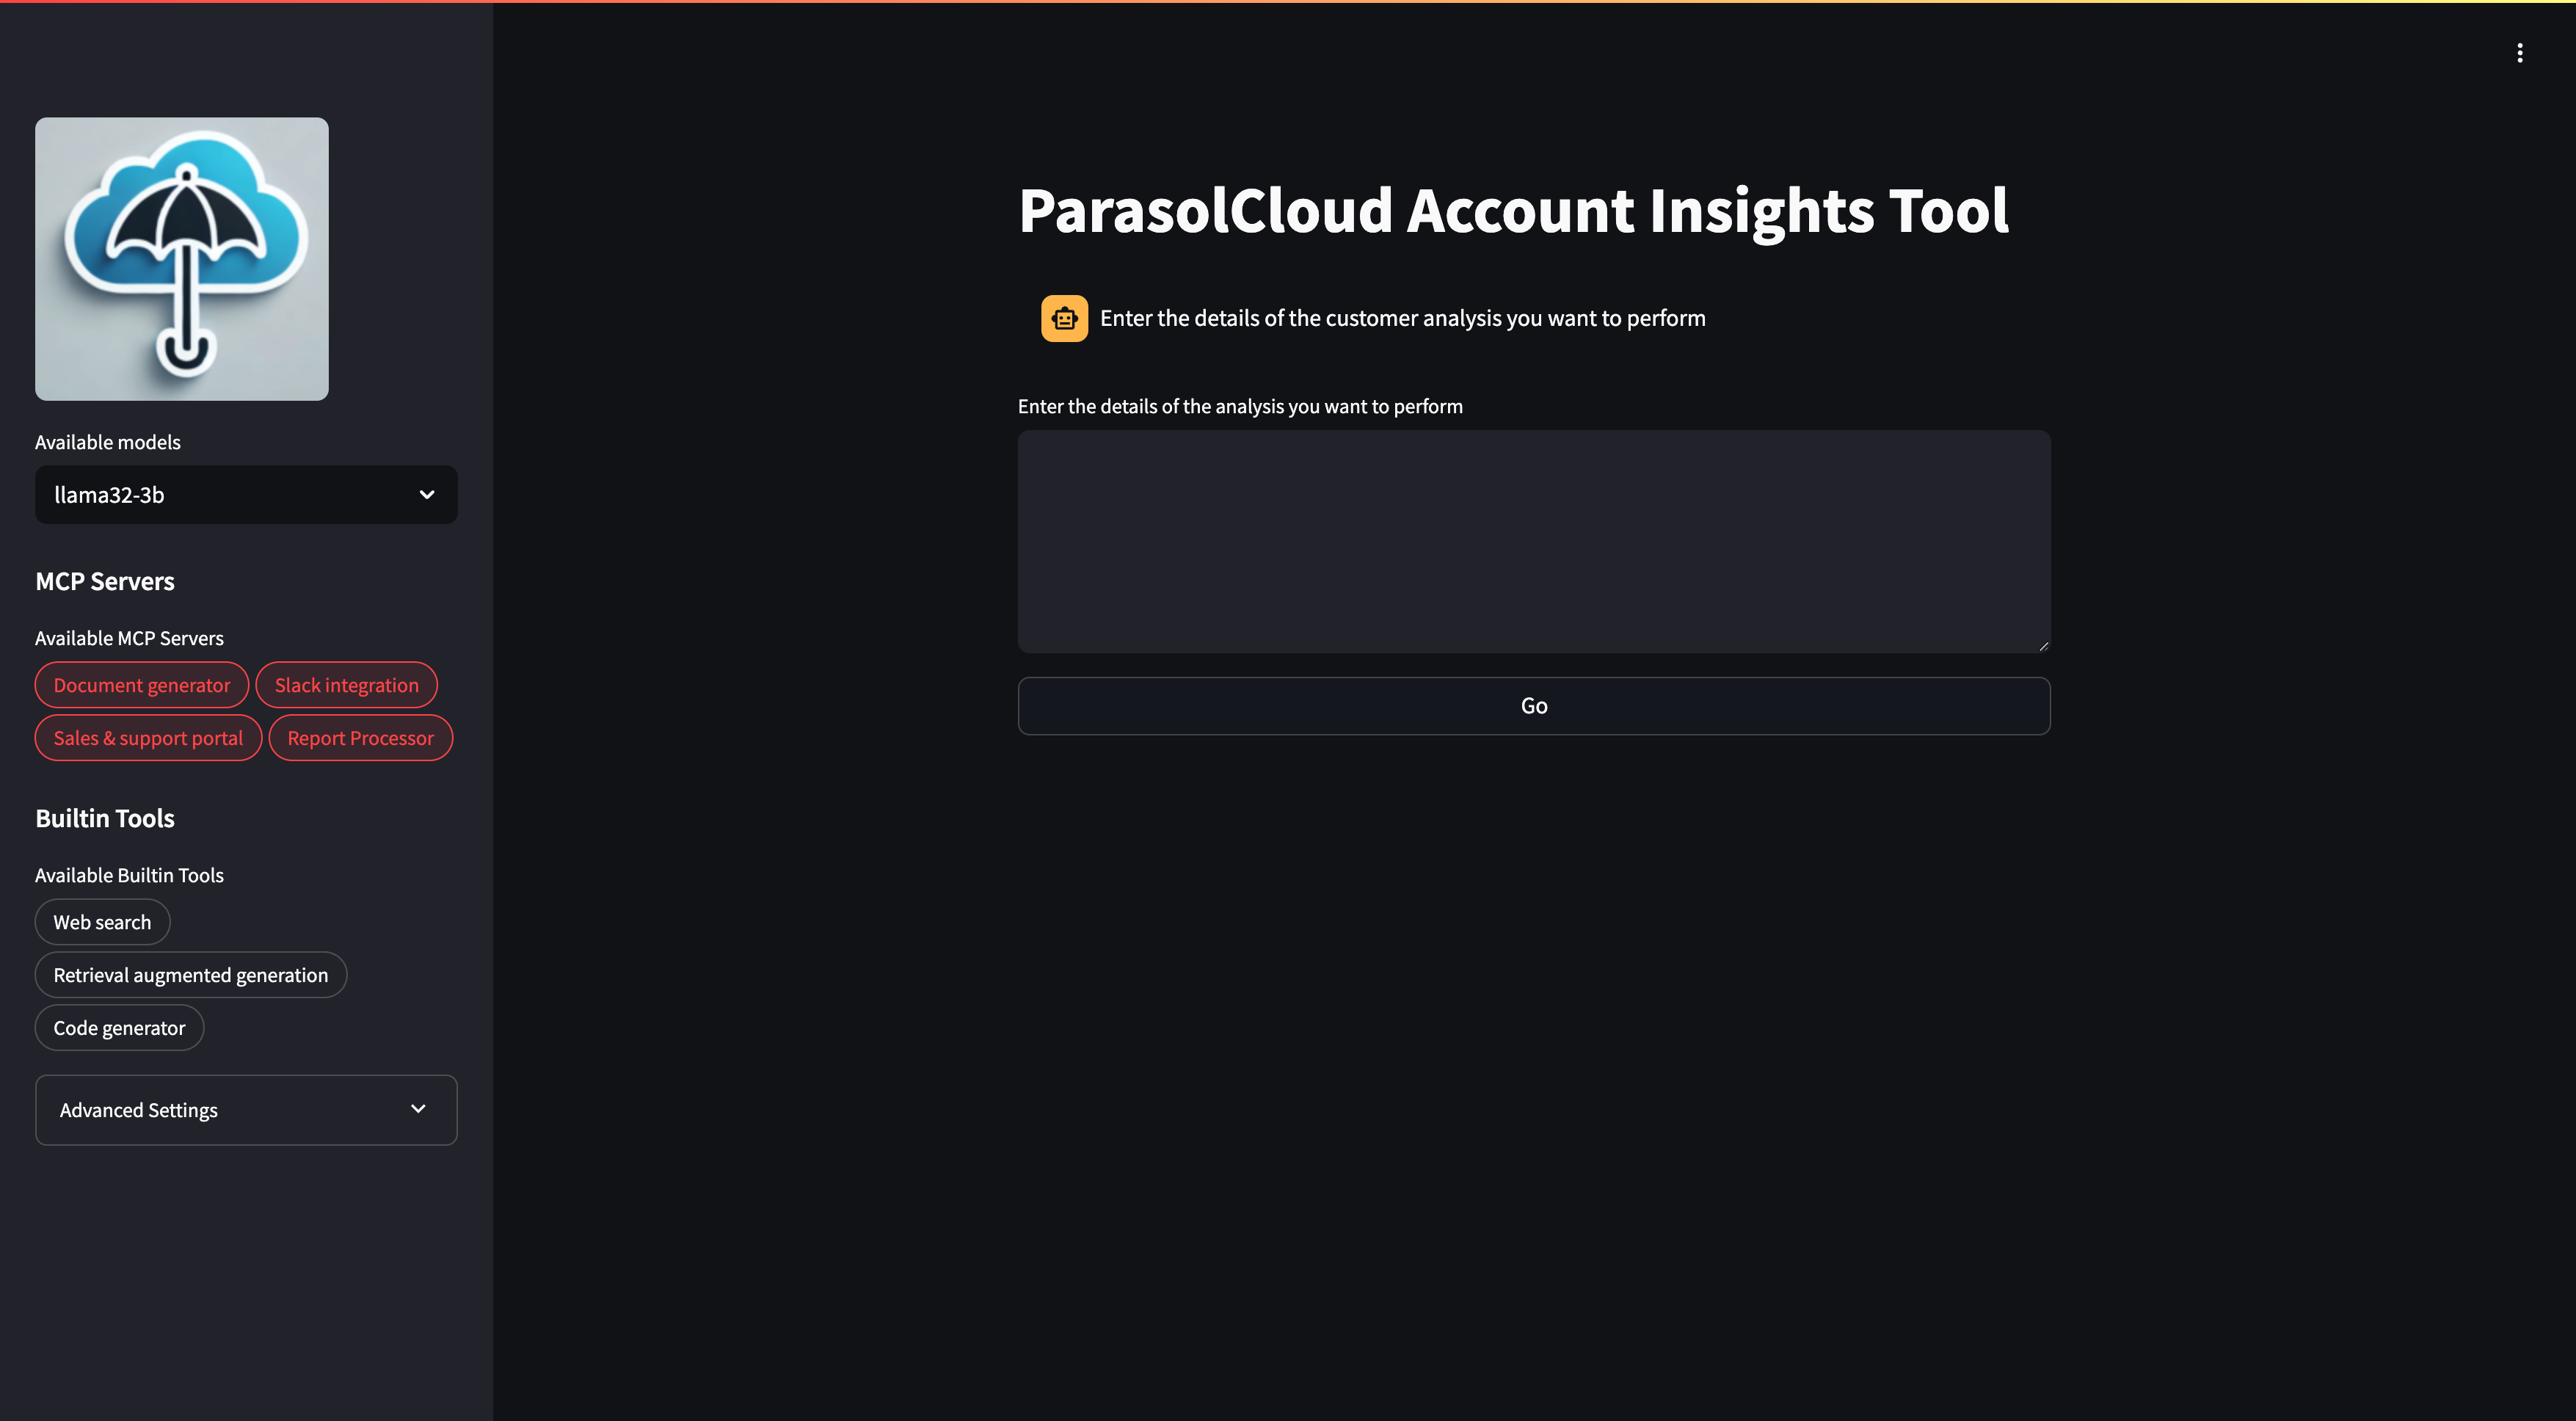Open the available models dropdown
The height and width of the screenshot is (1421, 2576).
246,494
